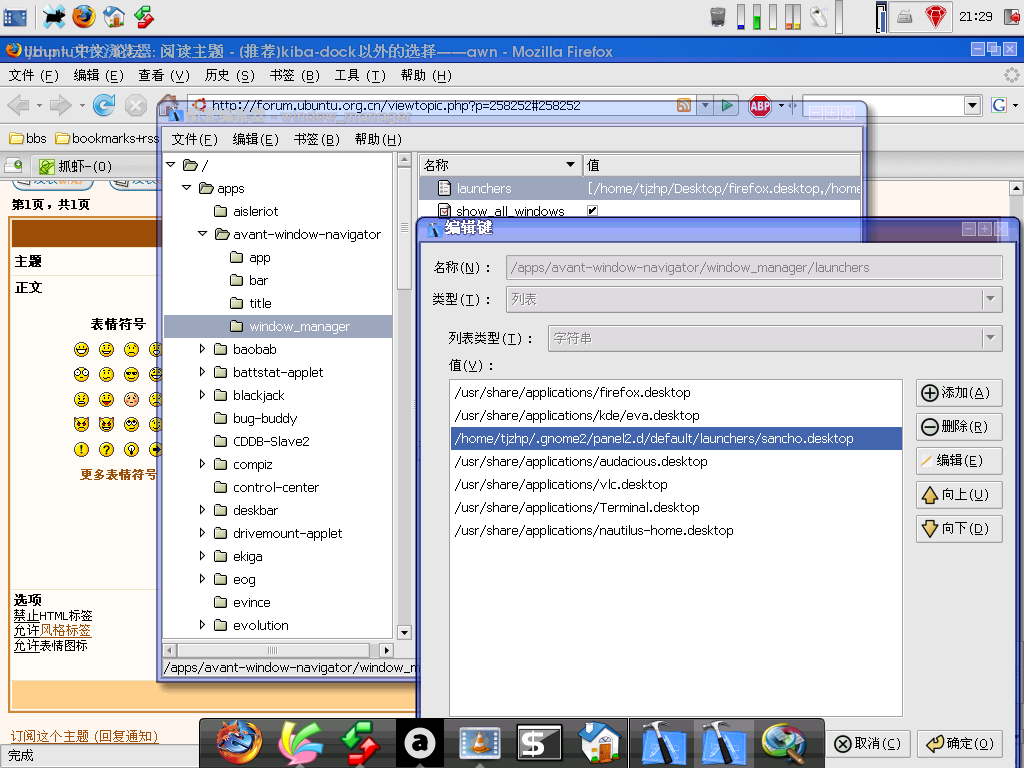This screenshot has width=1024, height=768.
Task: Click the Firefox back arrow button
Action: click(18, 105)
